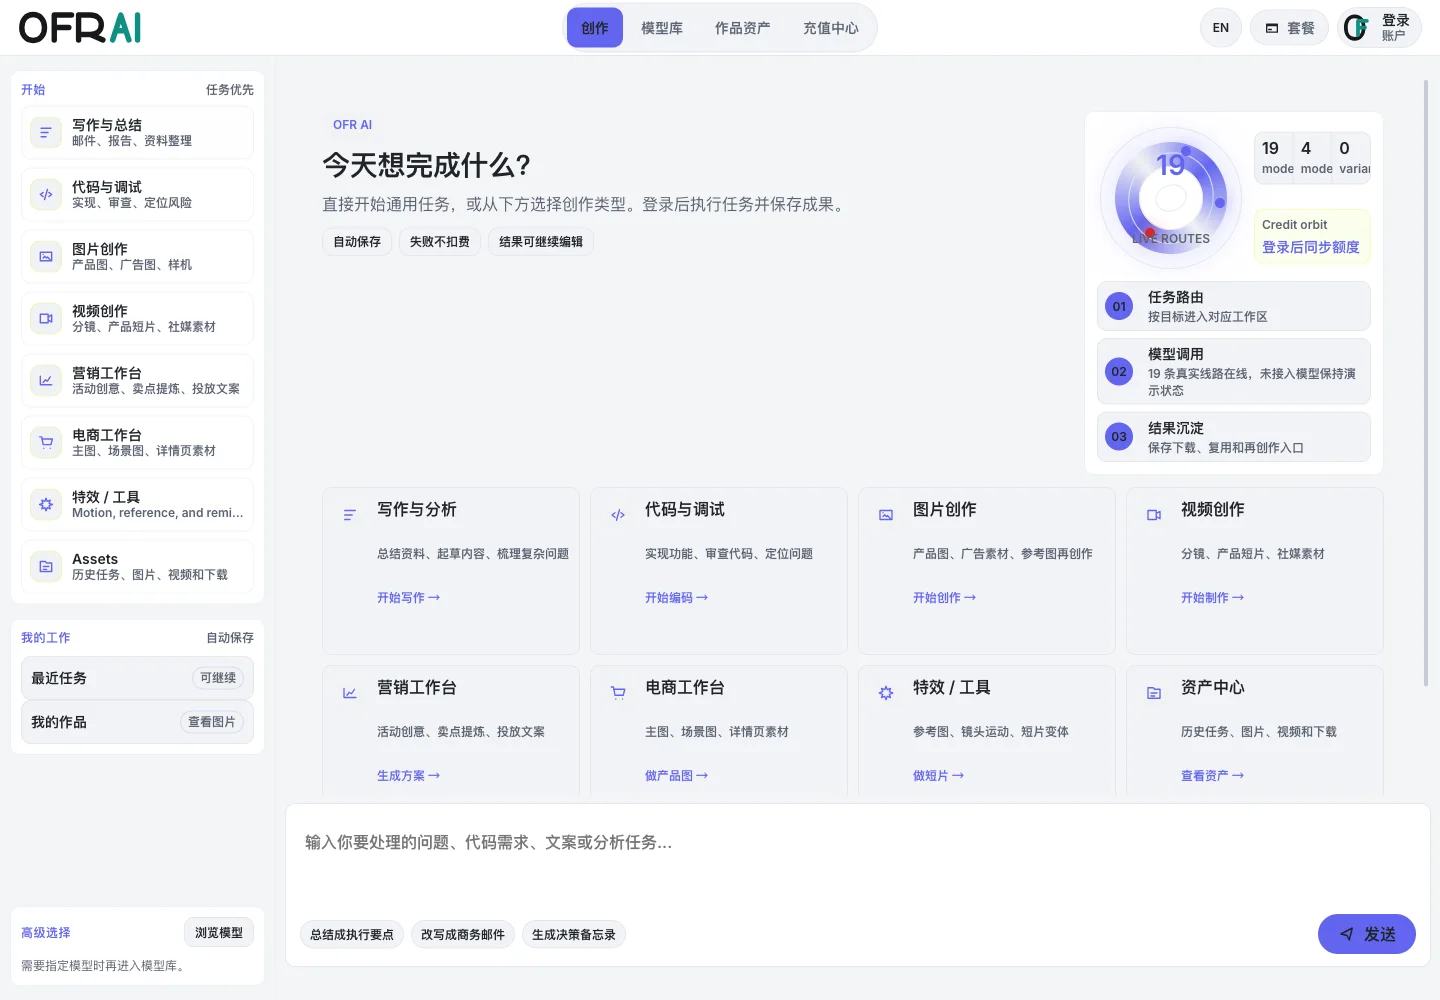Click the 可继续 badge on 最近任务
The image size is (1440, 1000).
click(218, 678)
